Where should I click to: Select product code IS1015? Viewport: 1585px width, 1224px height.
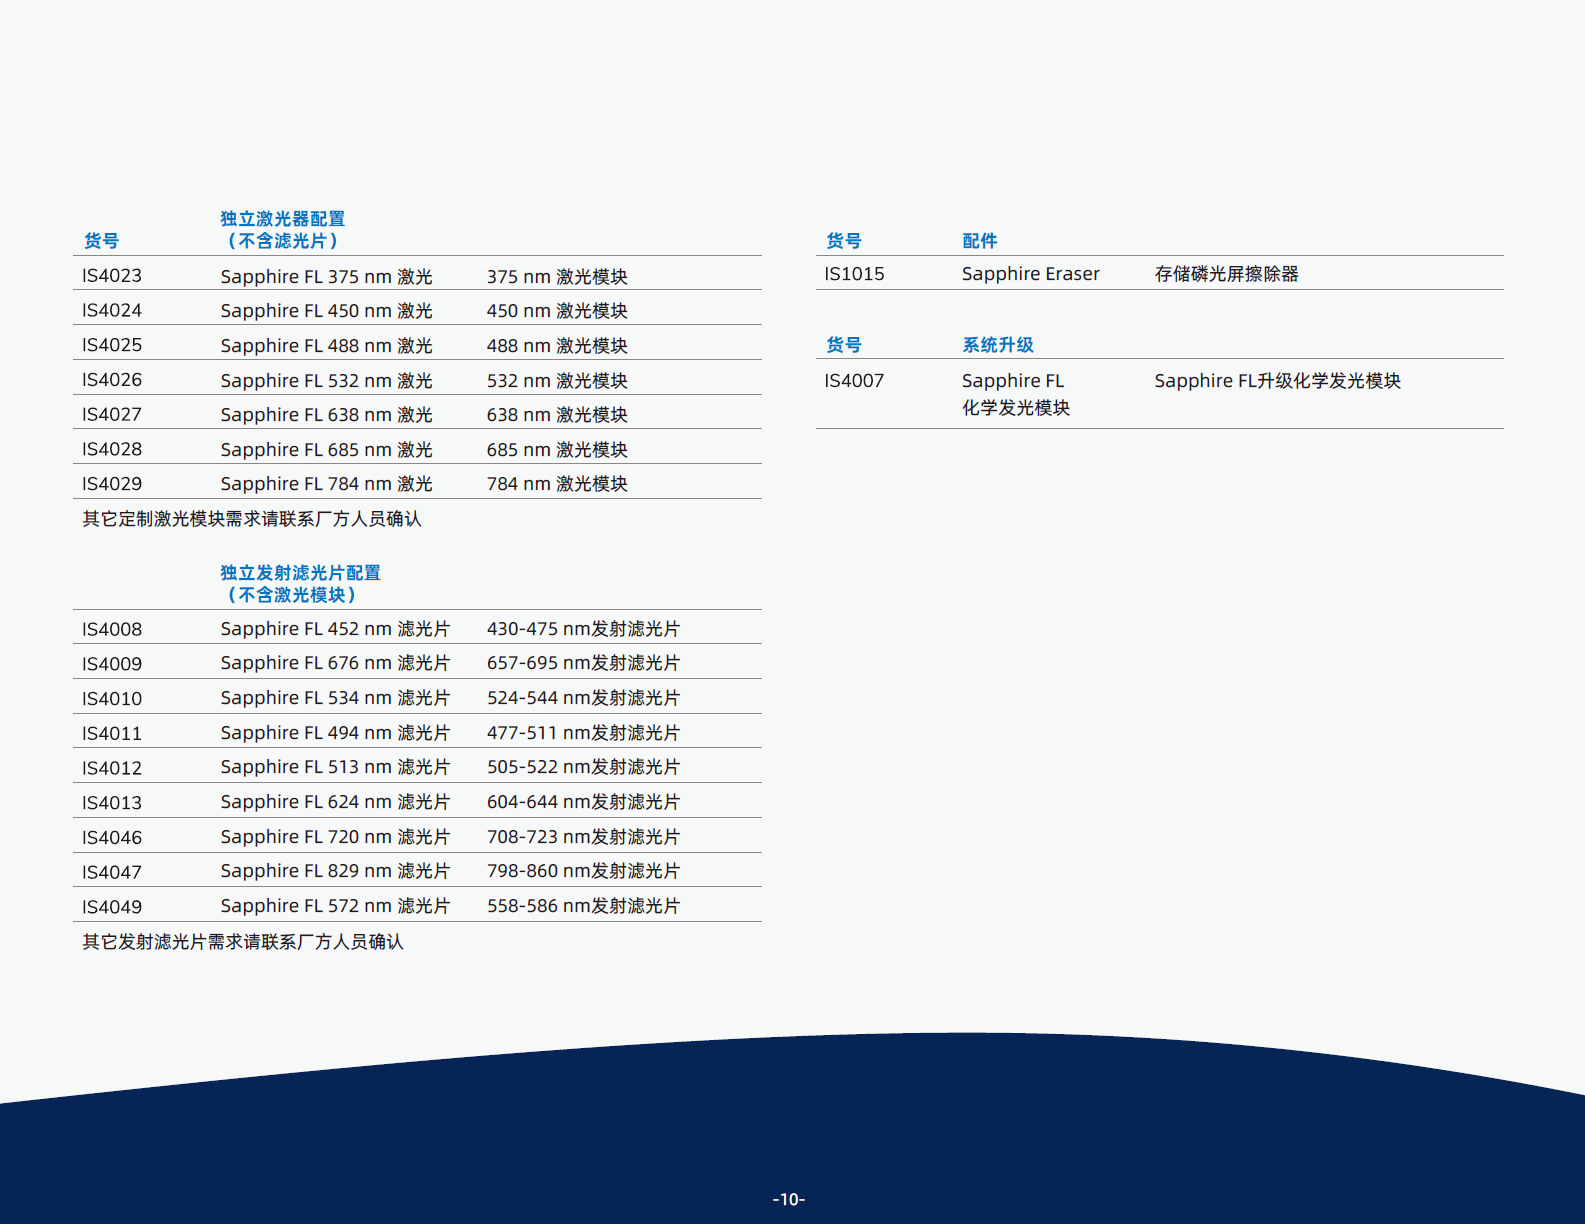coord(854,274)
